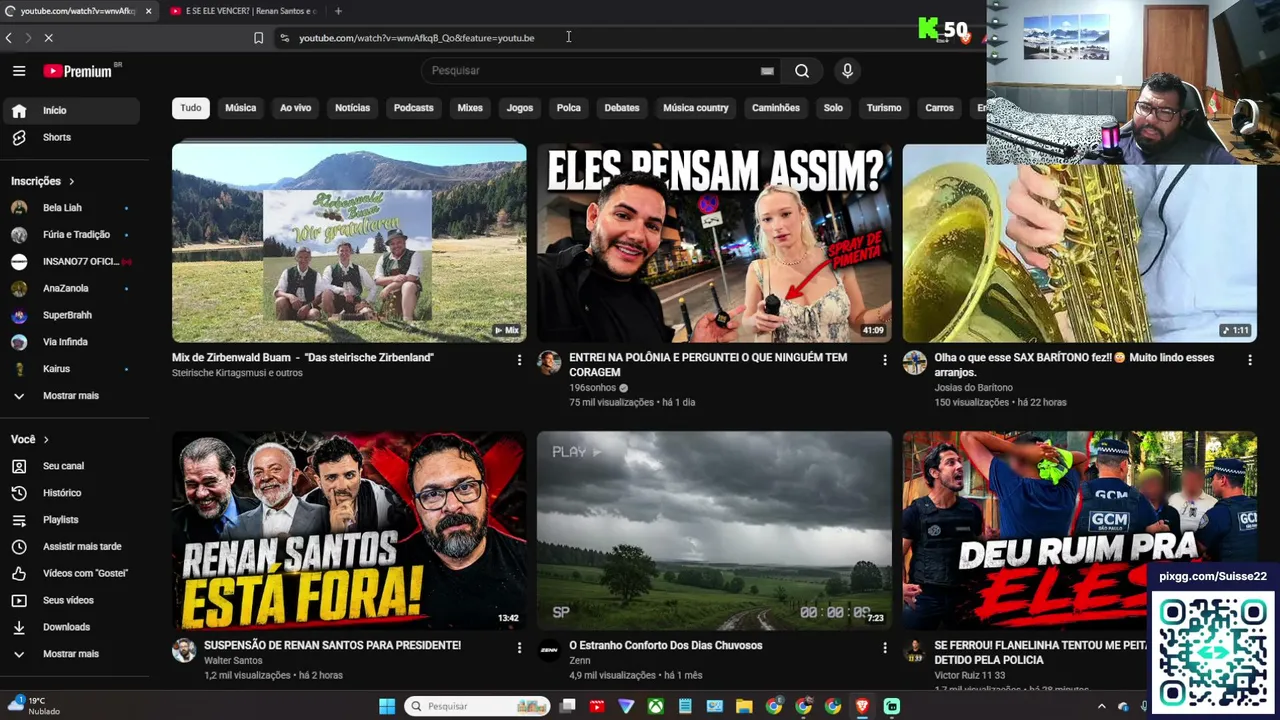Image resolution: width=1280 pixels, height=720 pixels.
Task: Open Seus vídeos in the sidebar
Action: coord(70,600)
